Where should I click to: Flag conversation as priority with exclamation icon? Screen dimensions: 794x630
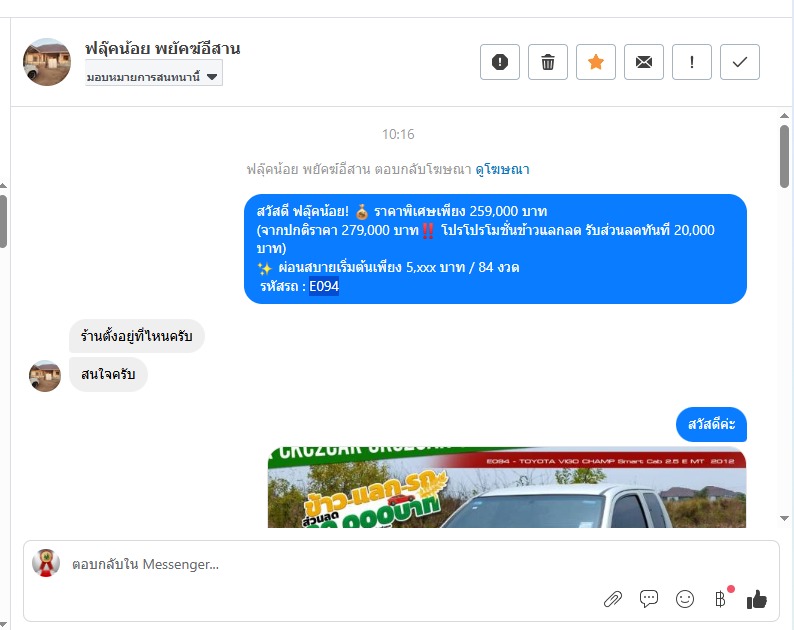(692, 62)
